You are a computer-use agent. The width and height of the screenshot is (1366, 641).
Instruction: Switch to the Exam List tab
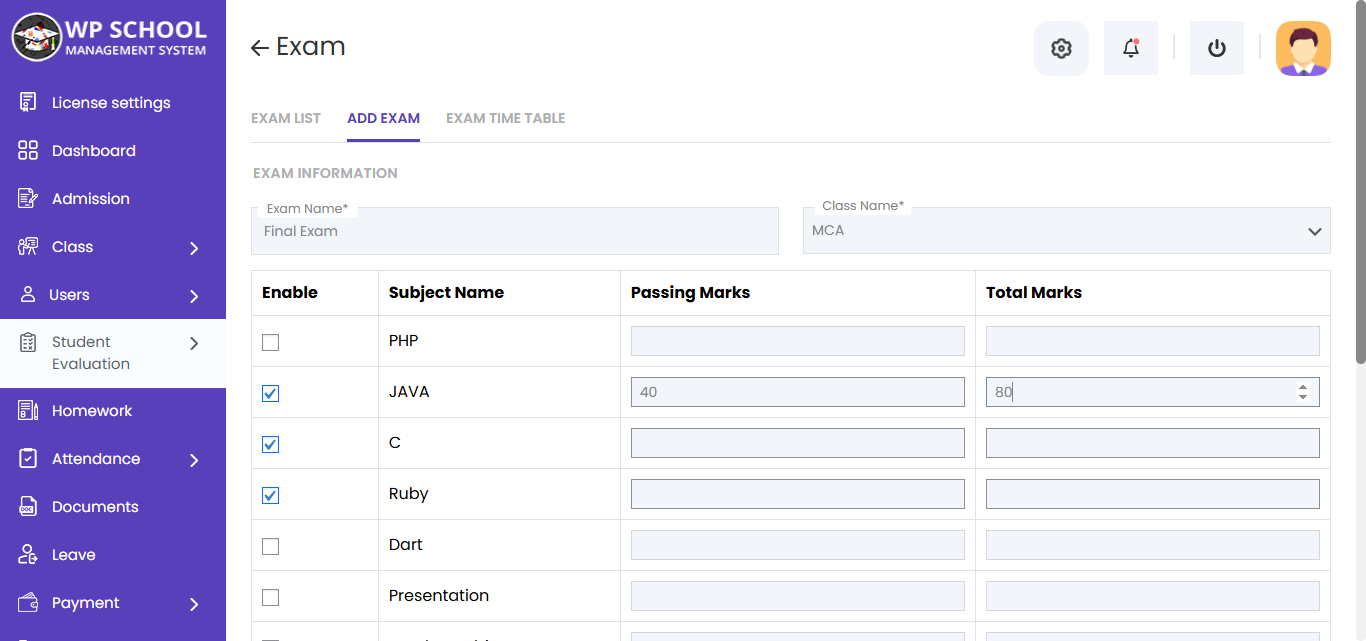[286, 118]
